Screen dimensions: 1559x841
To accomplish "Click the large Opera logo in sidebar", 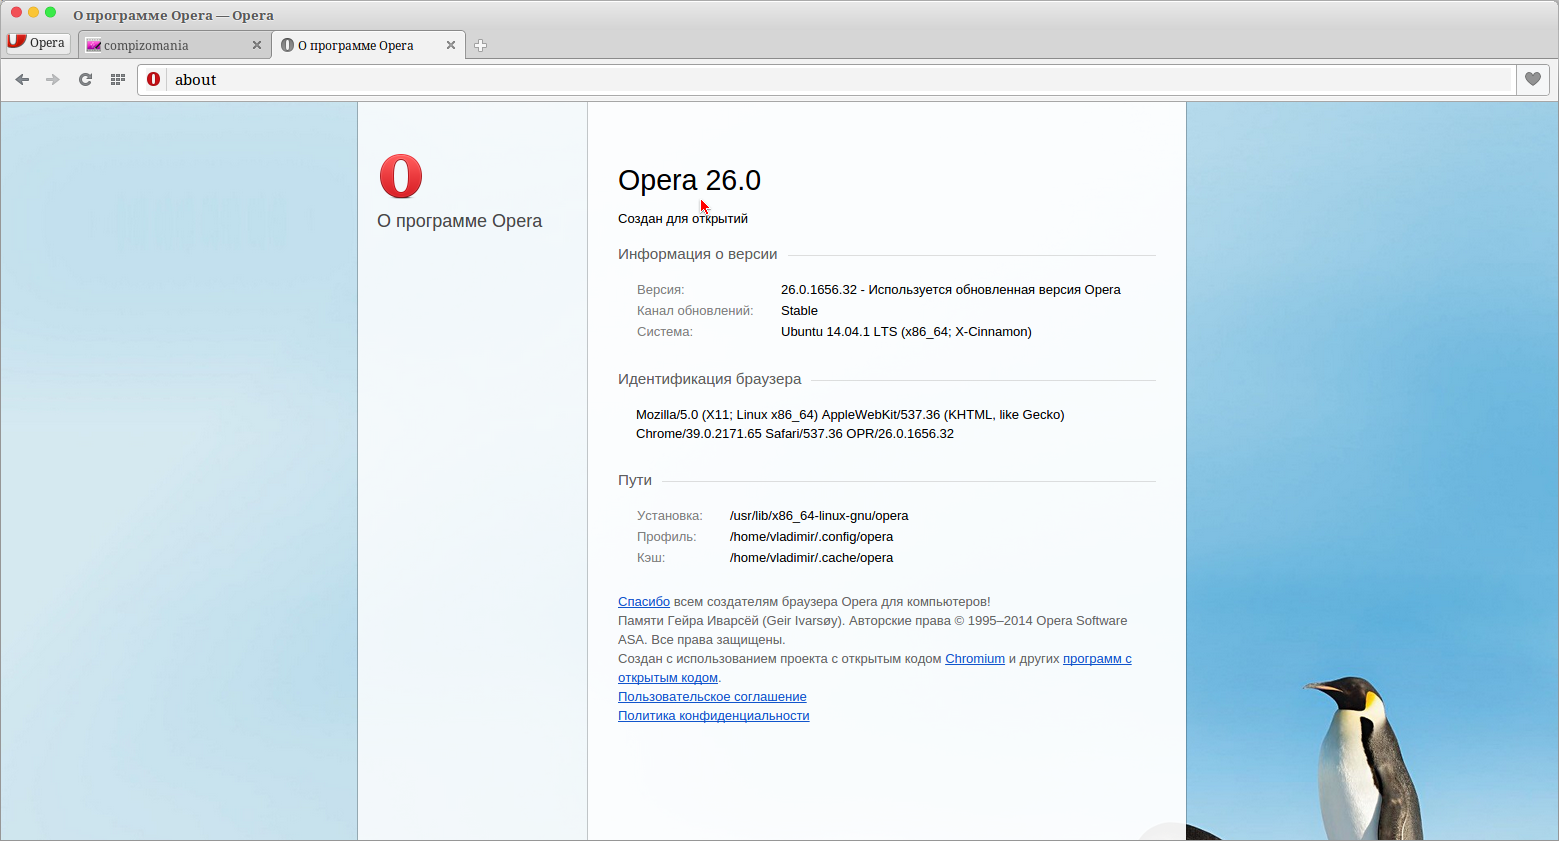I will point(401,177).
